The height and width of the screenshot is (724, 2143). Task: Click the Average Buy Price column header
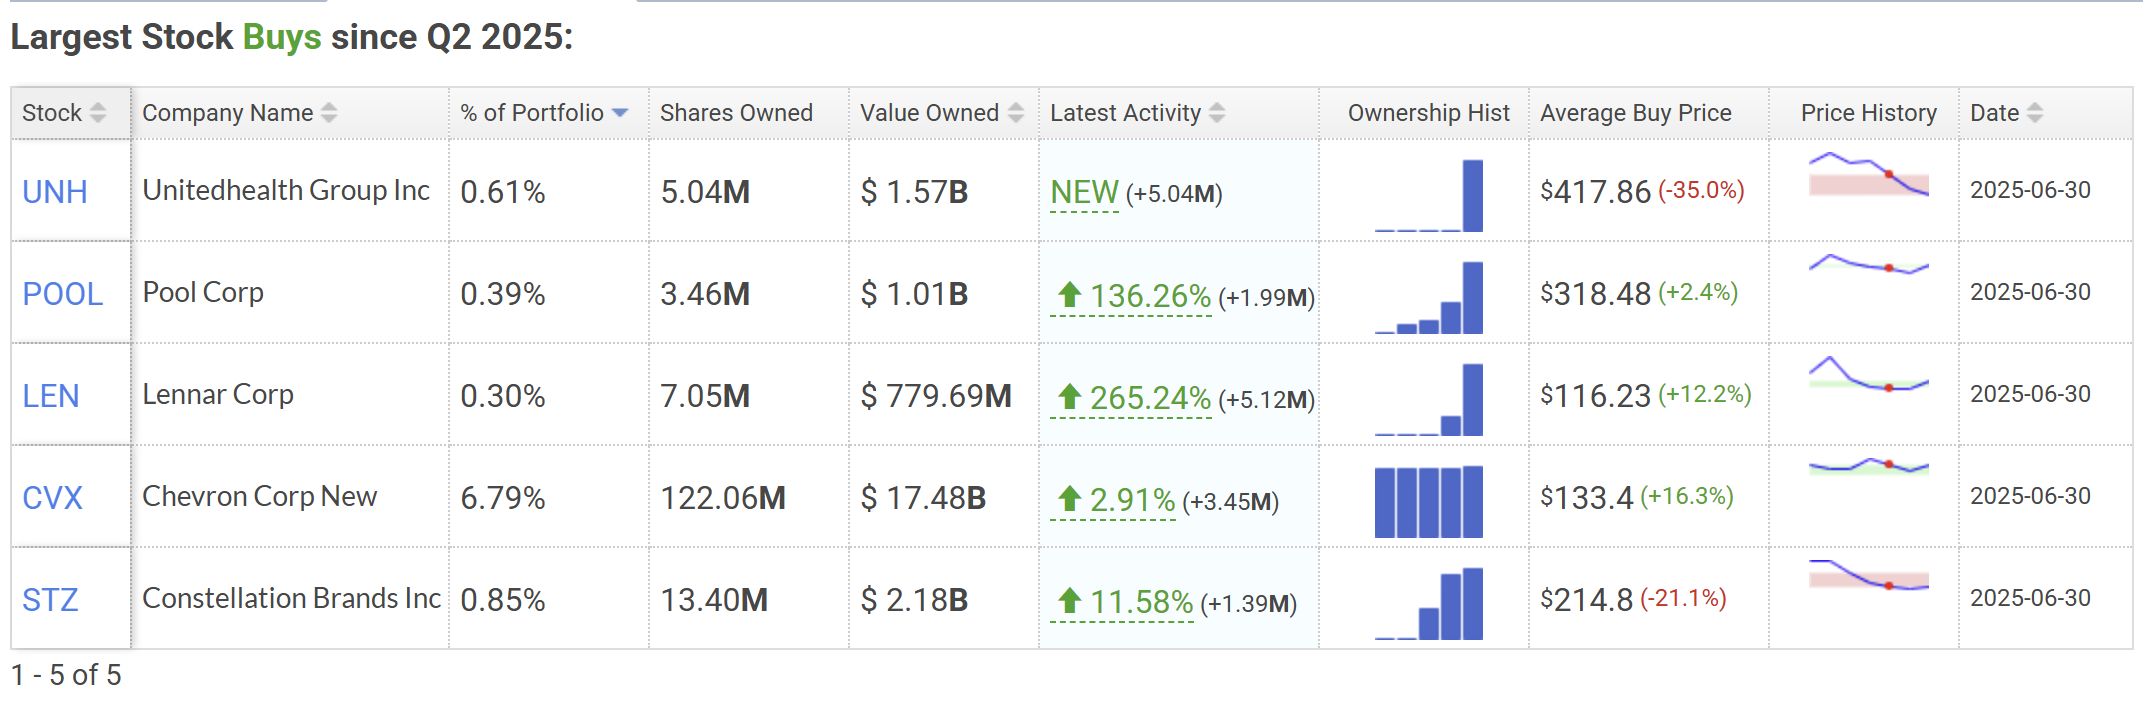point(1636,113)
